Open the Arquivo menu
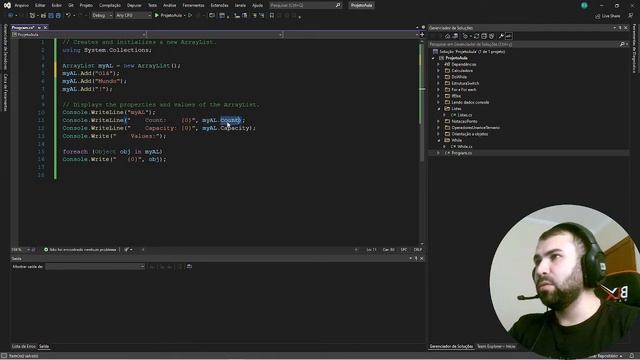Image resolution: width=640 pixels, height=360 pixels. [x=22, y=5]
